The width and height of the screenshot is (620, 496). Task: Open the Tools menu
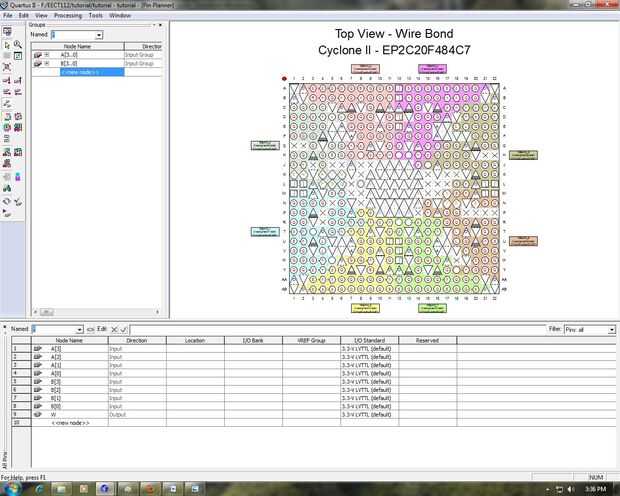click(96, 15)
